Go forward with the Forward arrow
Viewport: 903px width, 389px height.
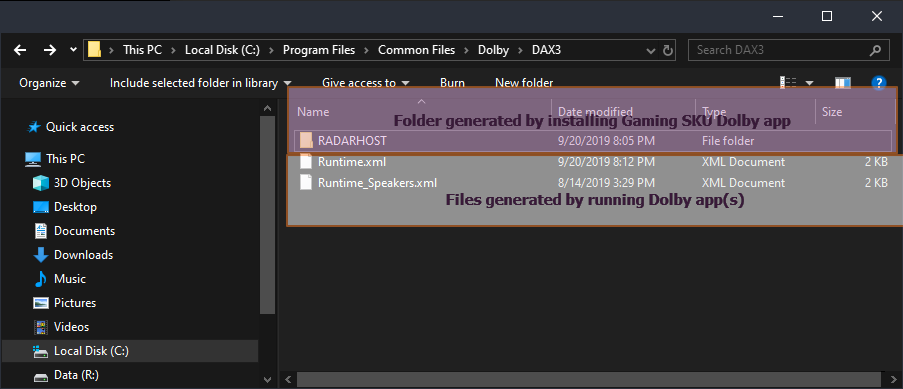pyautogui.click(x=50, y=50)
